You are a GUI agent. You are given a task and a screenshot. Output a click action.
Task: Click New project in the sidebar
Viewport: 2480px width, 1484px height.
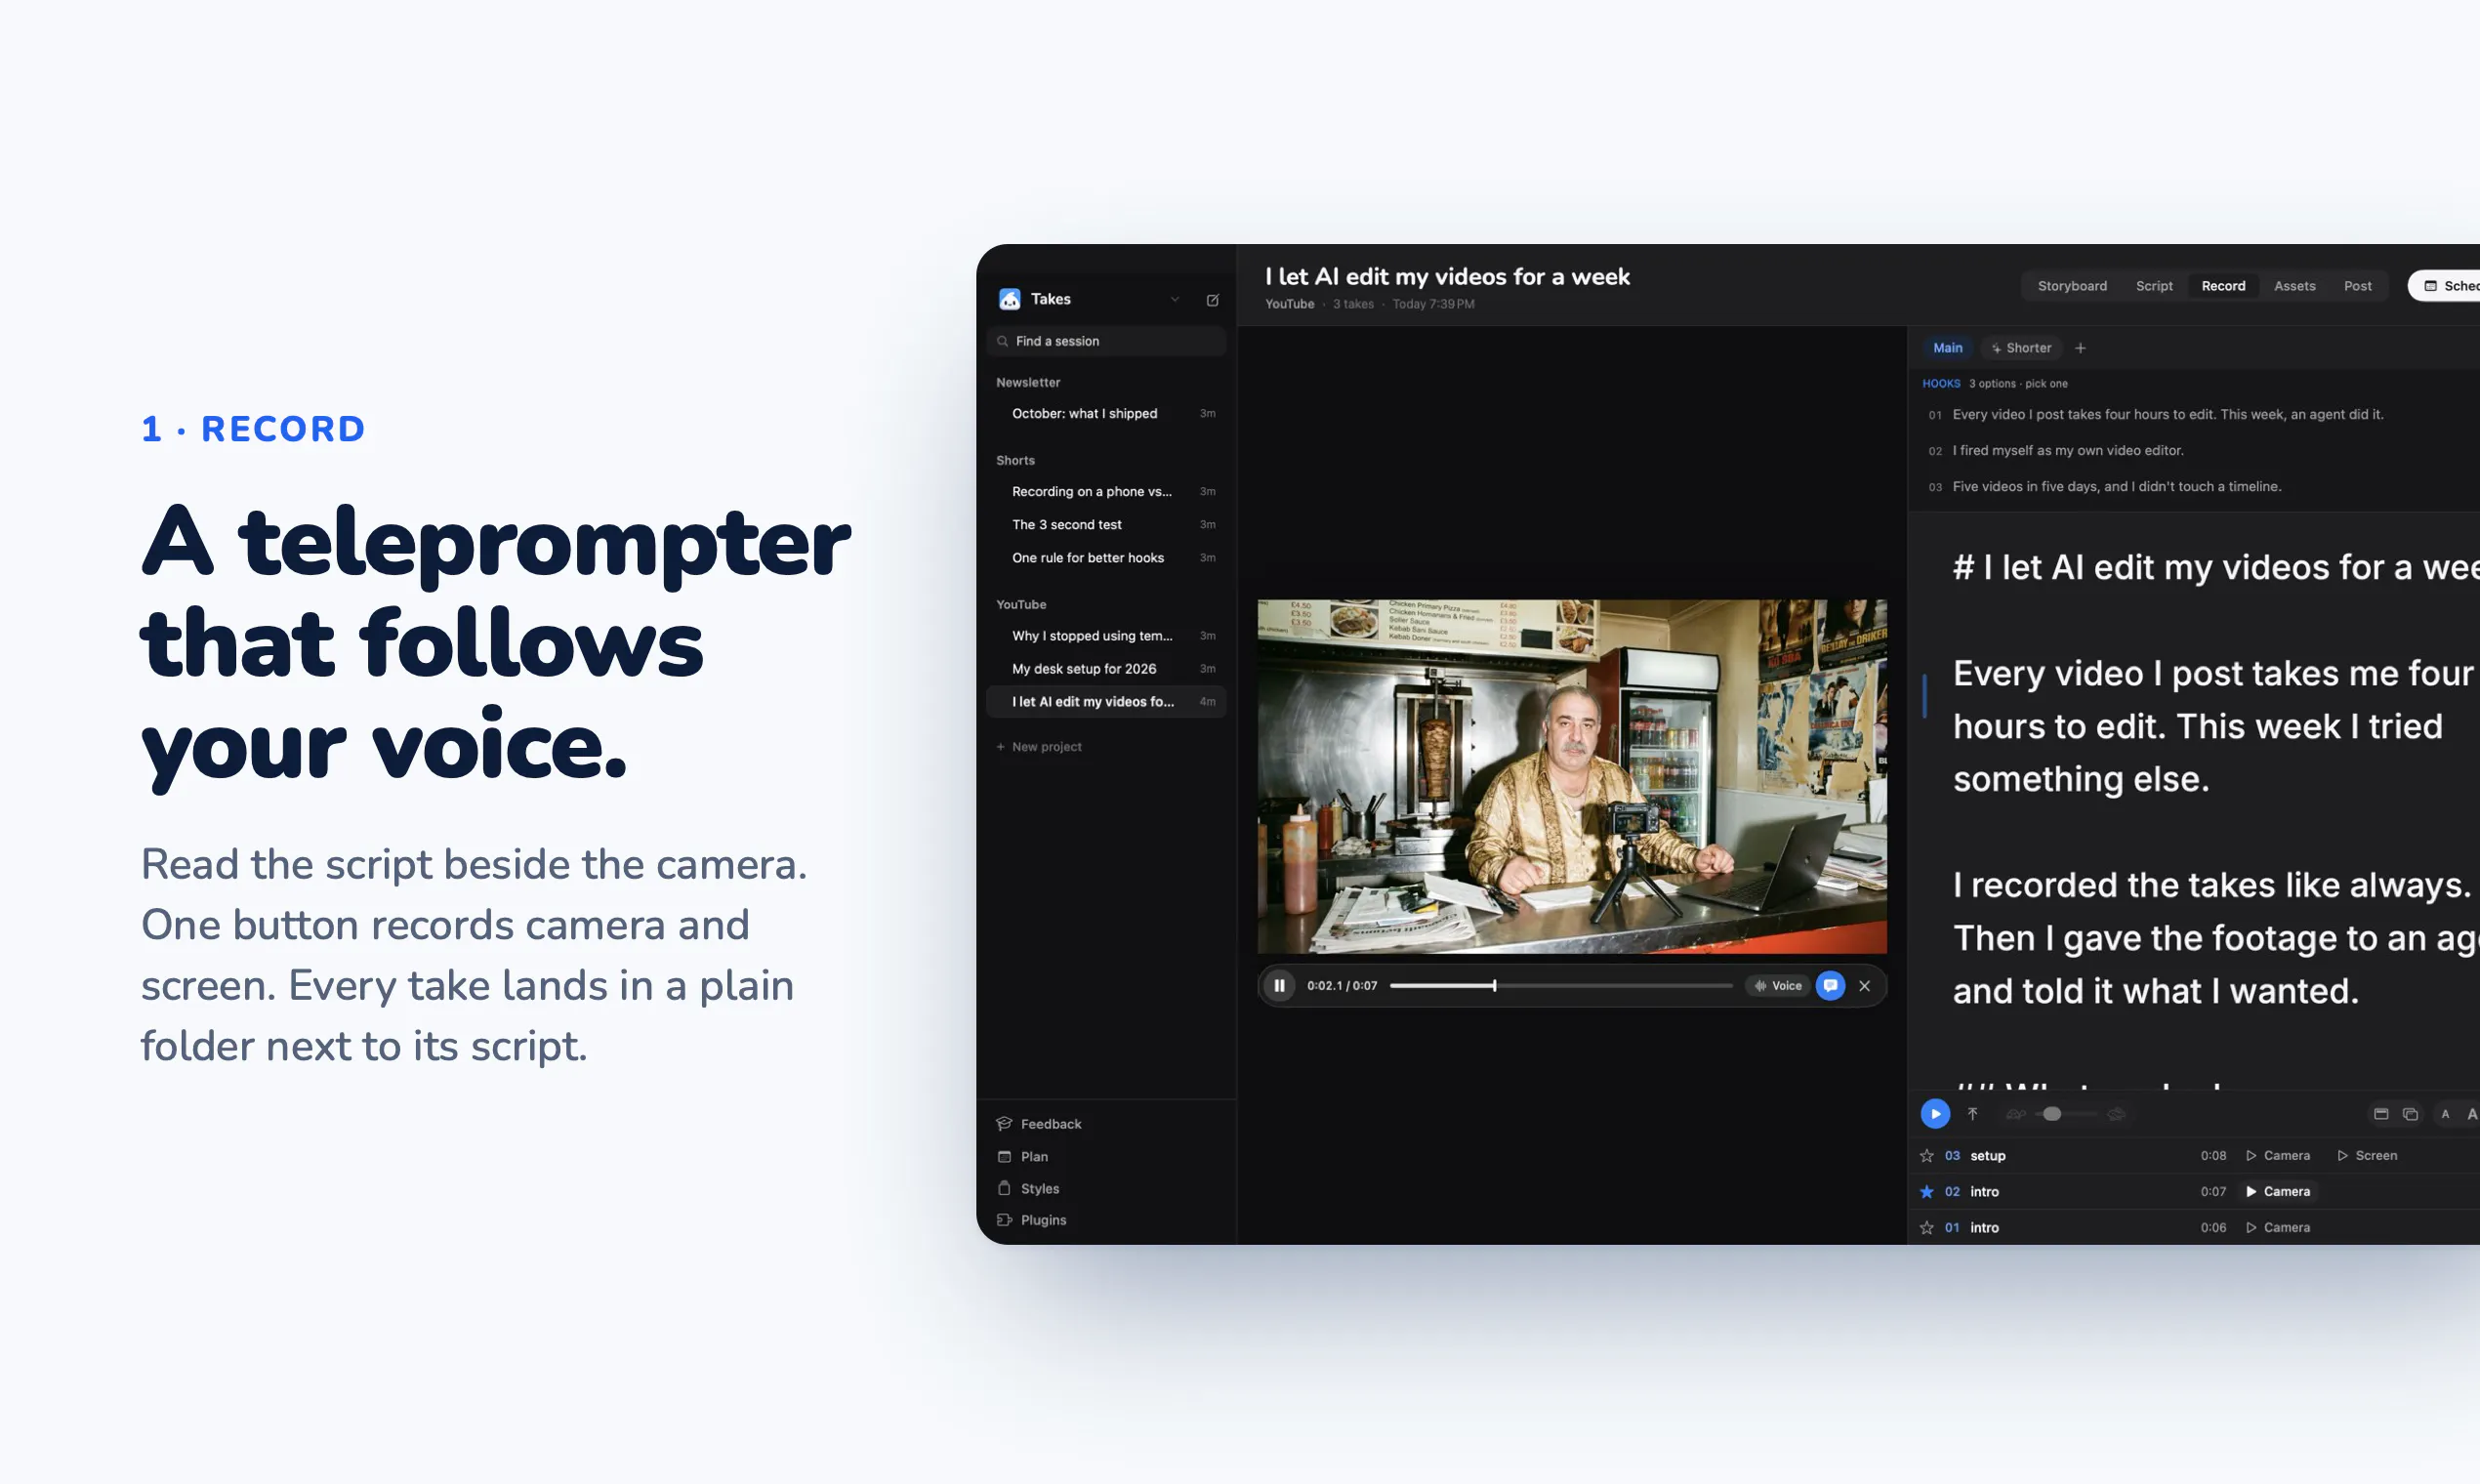coord(1039,747)
